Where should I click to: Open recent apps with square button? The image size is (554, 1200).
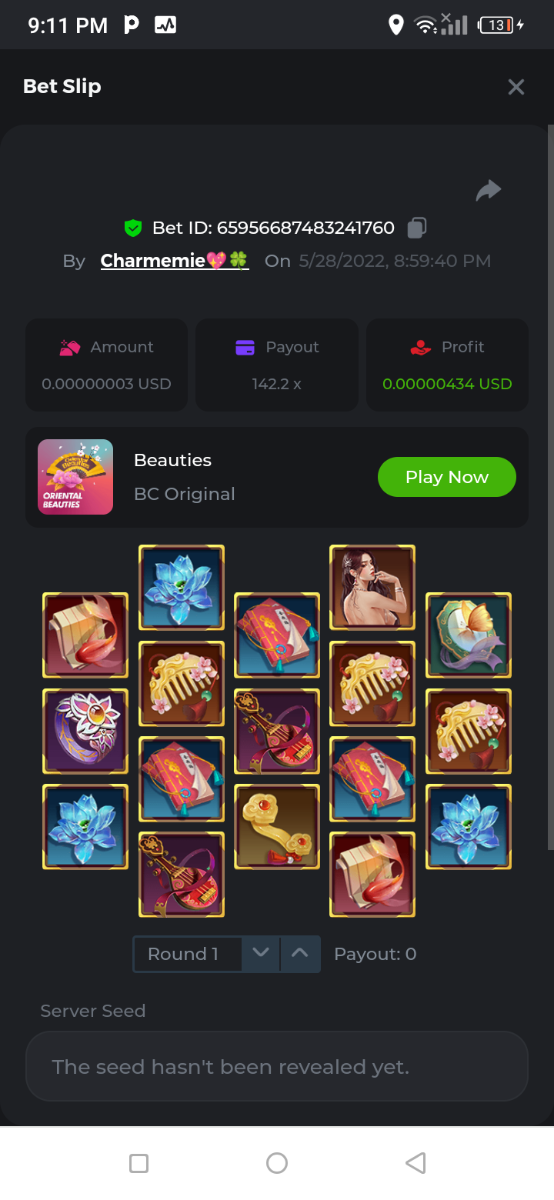139,1163
